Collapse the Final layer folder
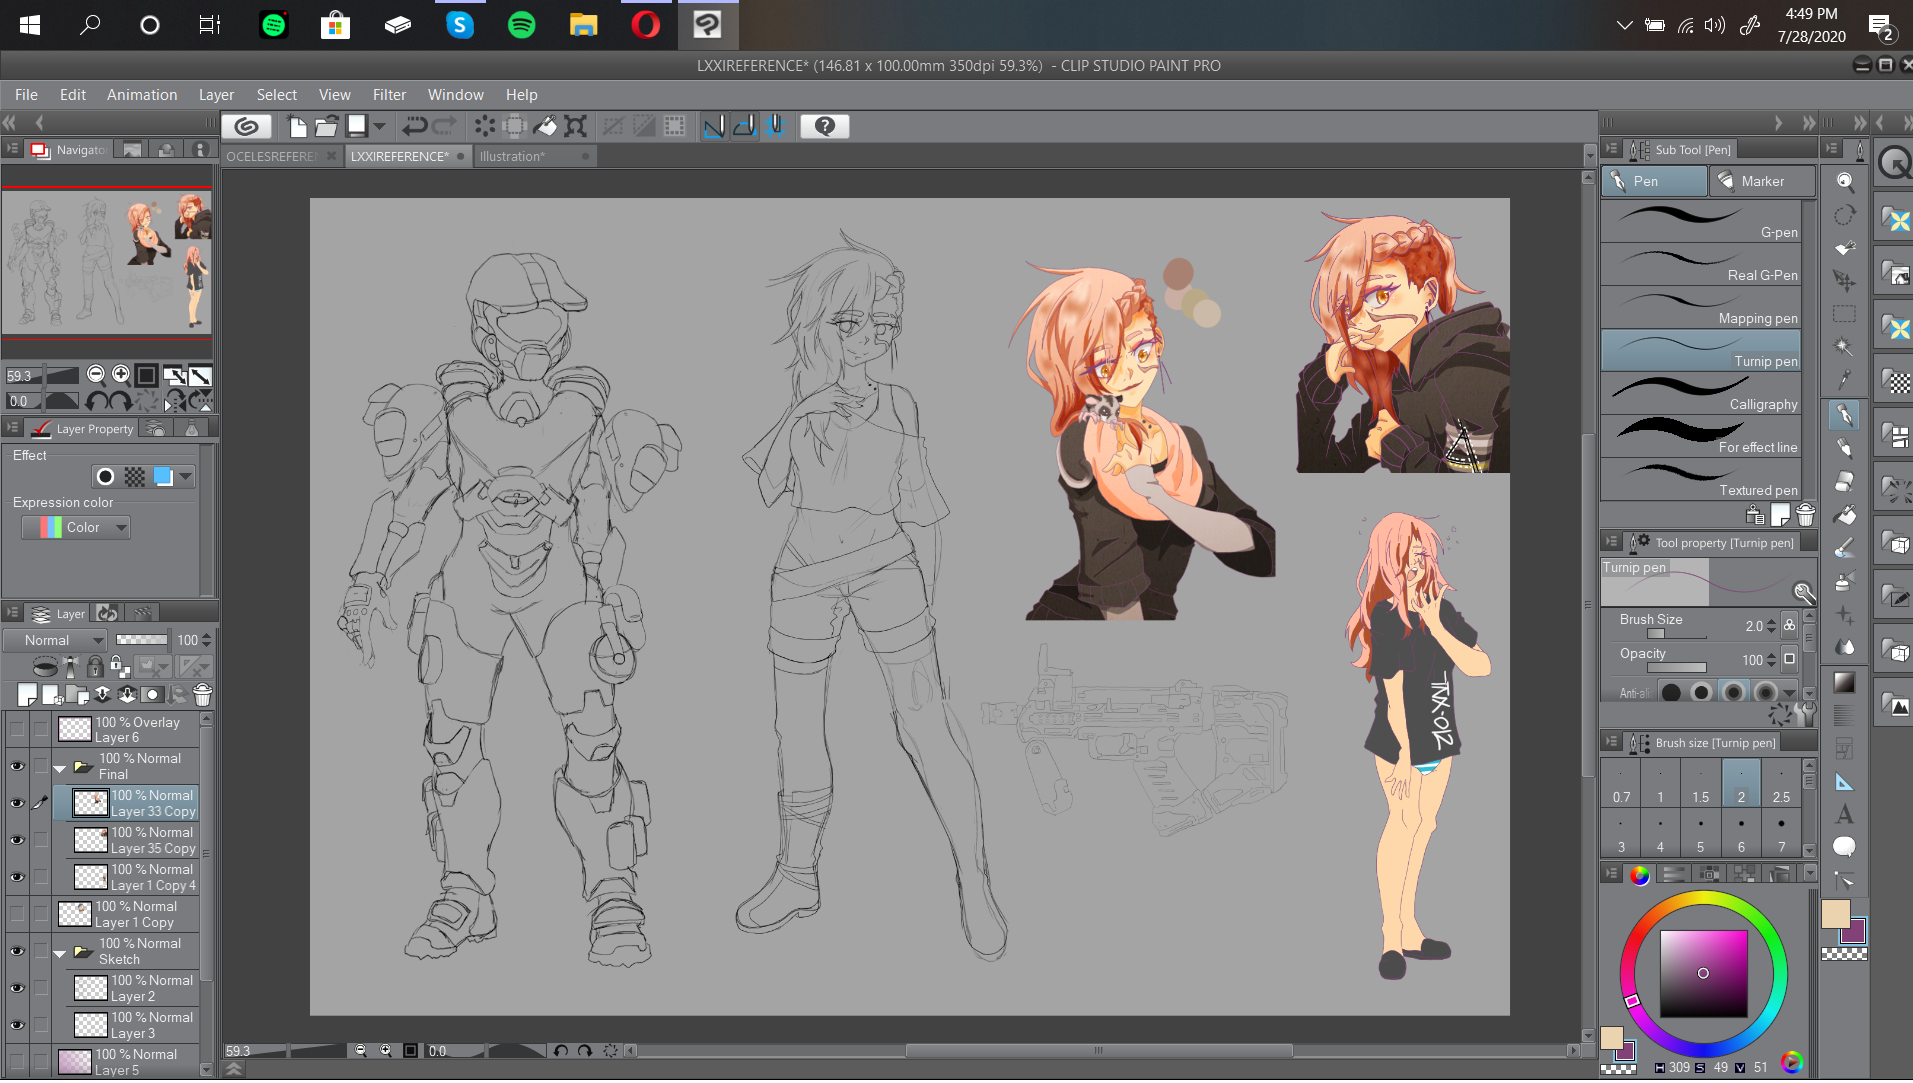The image size is (1913, 1083). (60, 768)
